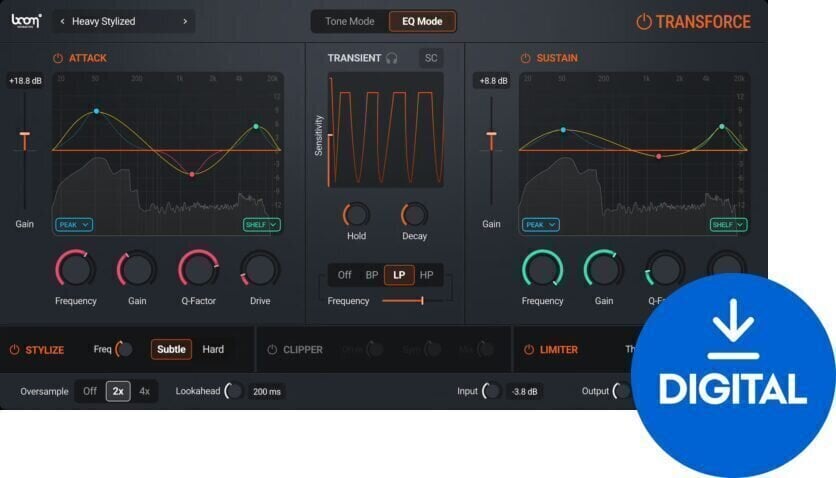The width and height of the screenshot is (836, 478).
Task: Switch to EQ Mode
Action: pos(422,21)
